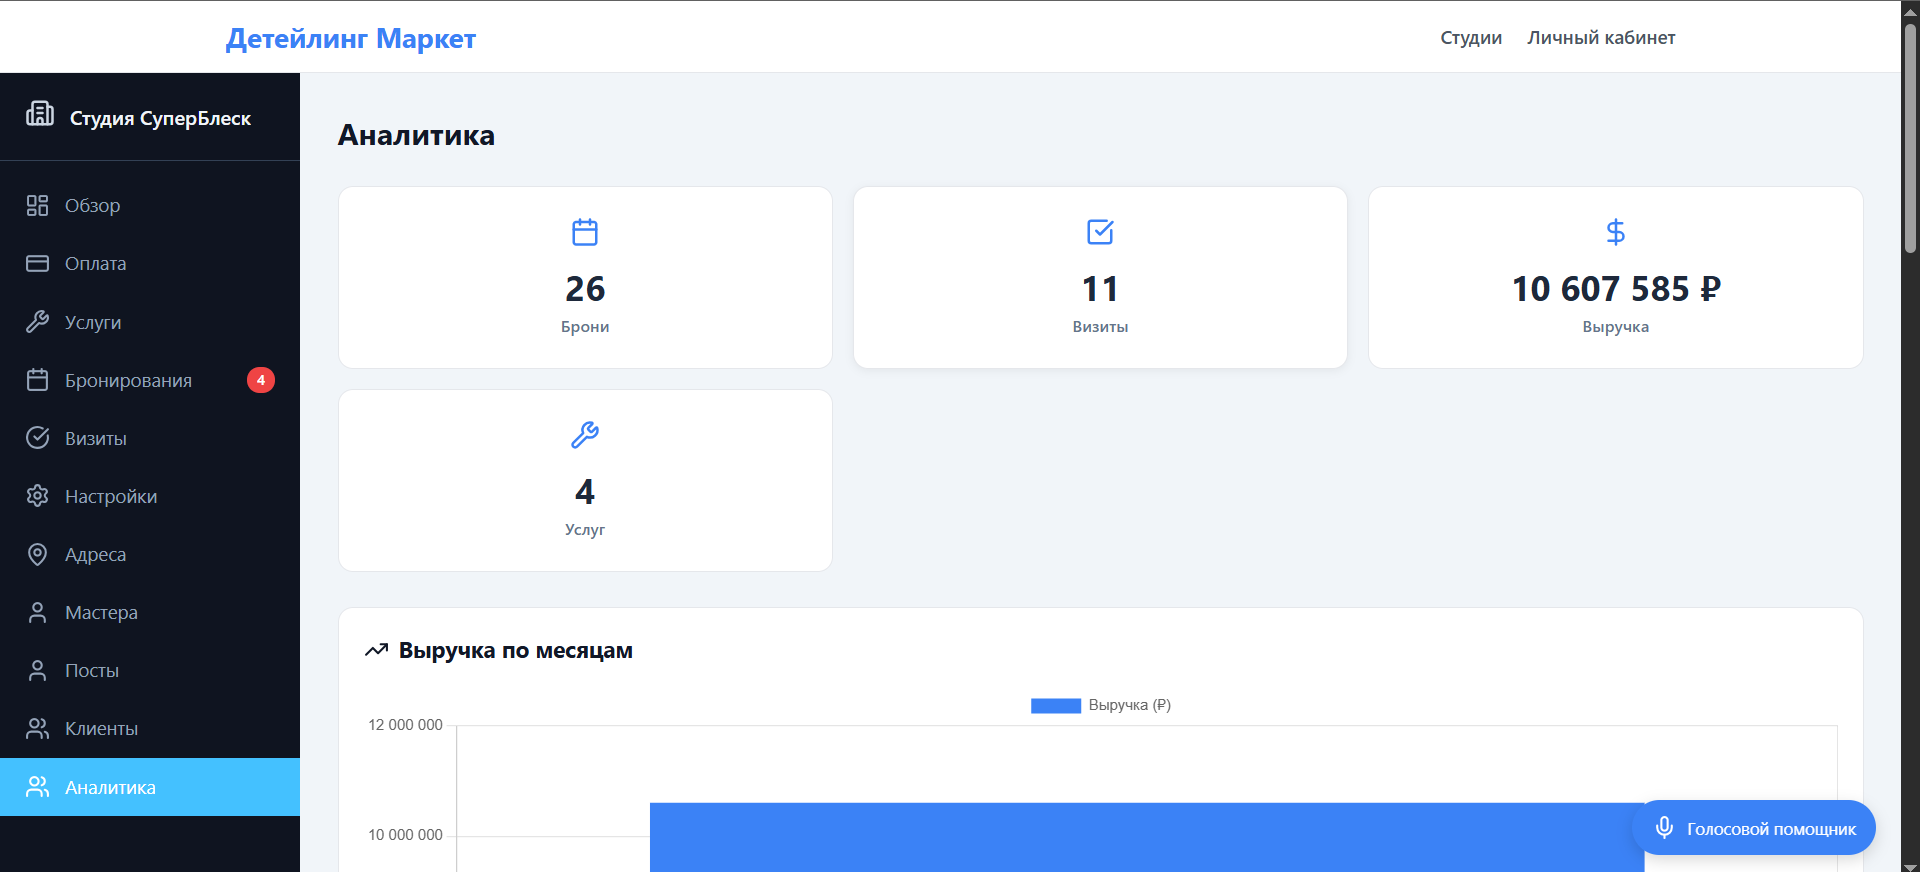Screen dimensions: 1920x872
Task: Click the 12 000 000 axis label
Action: click(x=405, y=725)
